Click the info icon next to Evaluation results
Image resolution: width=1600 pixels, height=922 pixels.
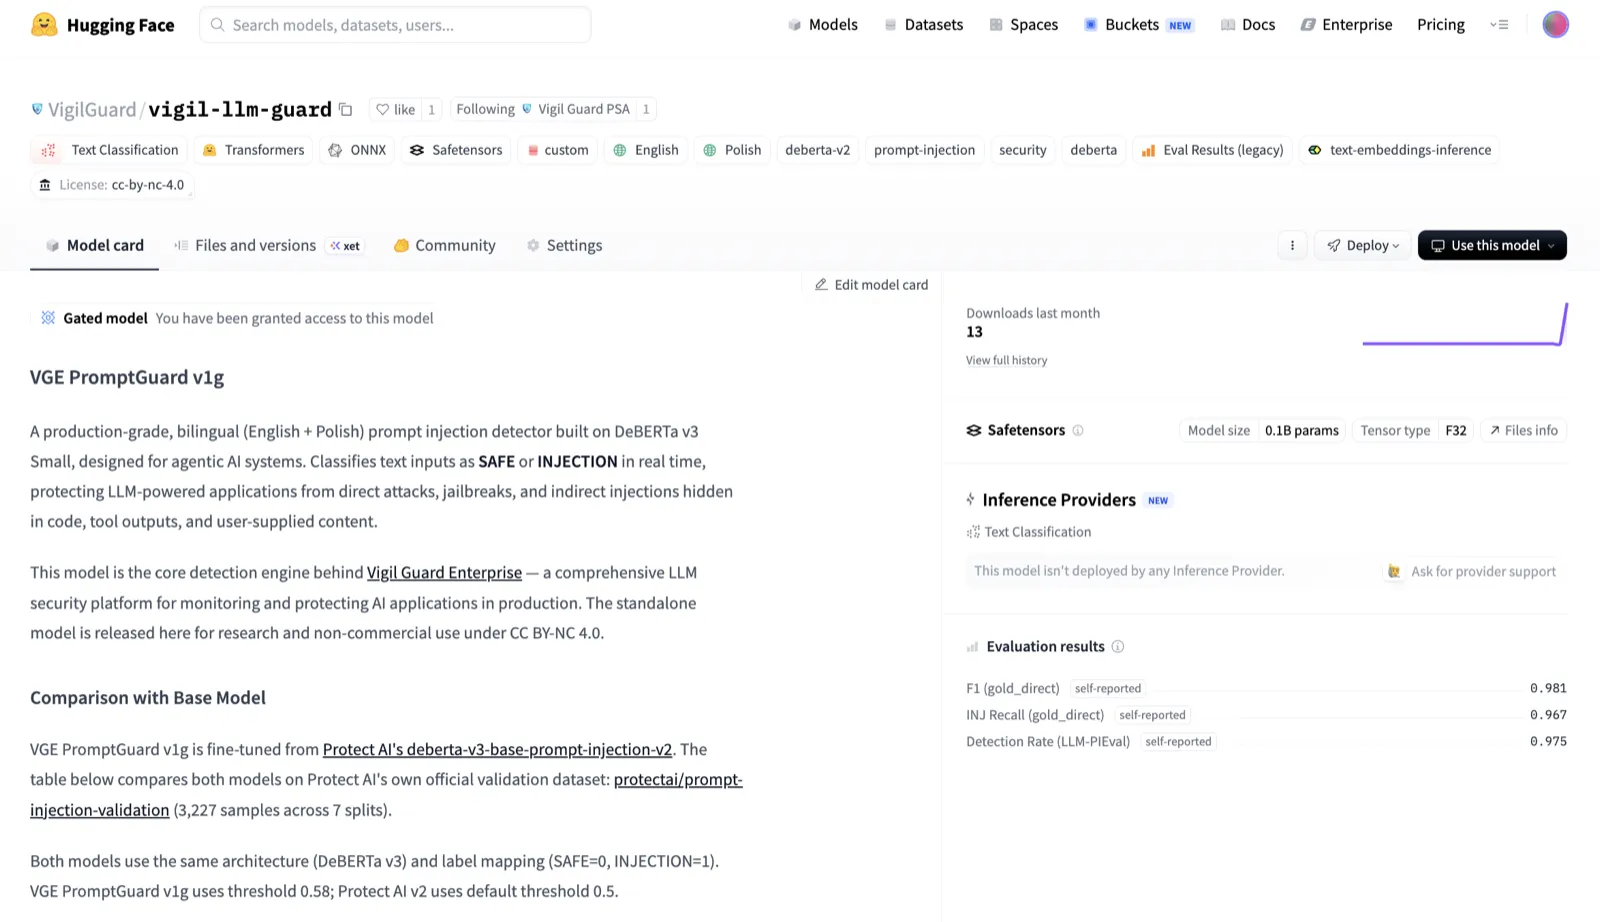pyautogui.click(x=1118, y=646)
